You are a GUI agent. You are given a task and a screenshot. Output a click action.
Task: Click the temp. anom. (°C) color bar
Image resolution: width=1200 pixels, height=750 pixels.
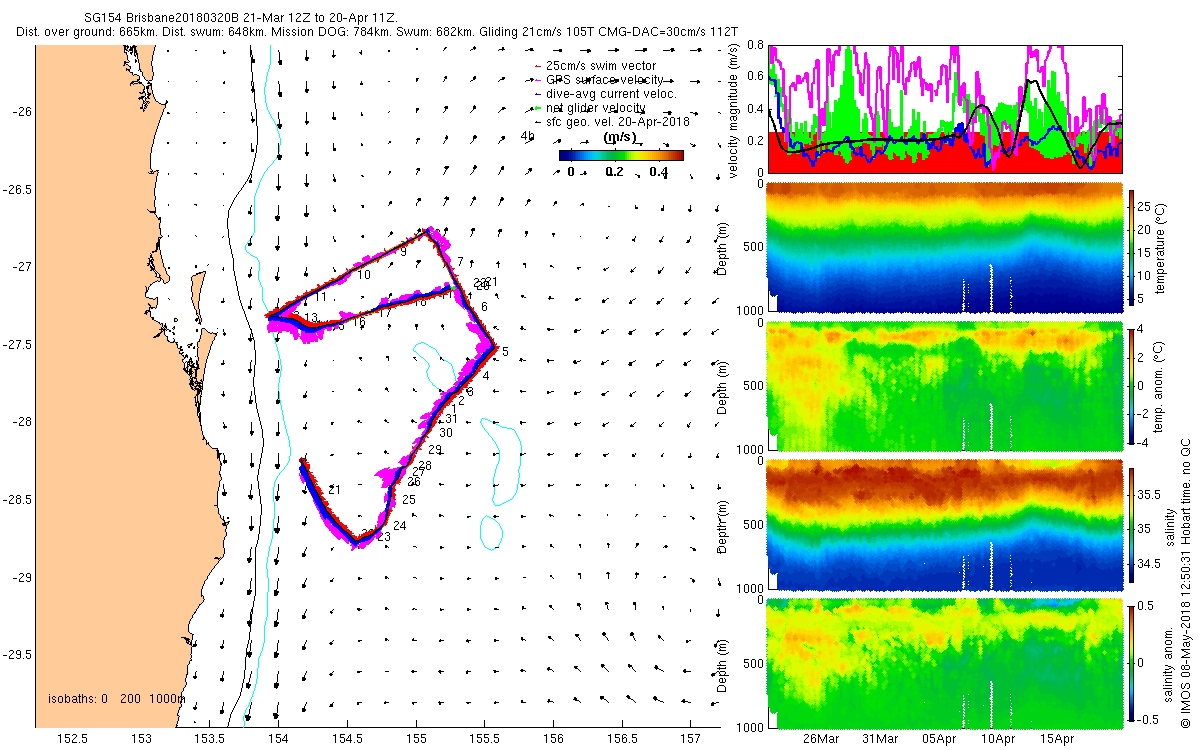click(1132, 385)
